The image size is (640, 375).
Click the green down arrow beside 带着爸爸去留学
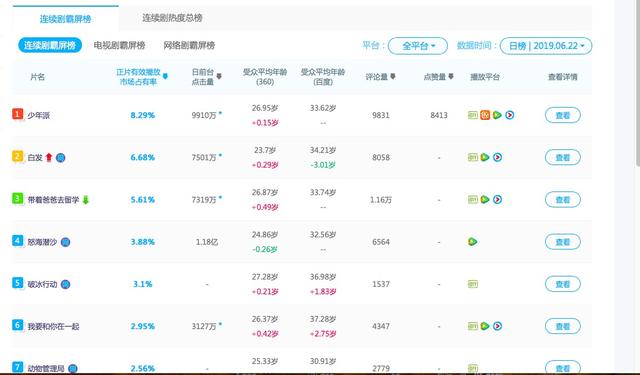click(86, 200)
